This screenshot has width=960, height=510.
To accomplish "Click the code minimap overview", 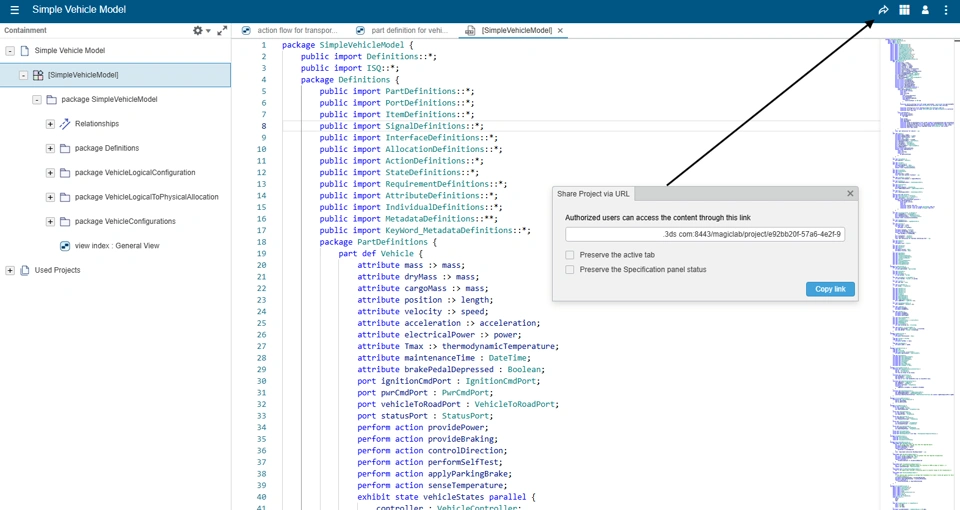I will click(921, 274).
